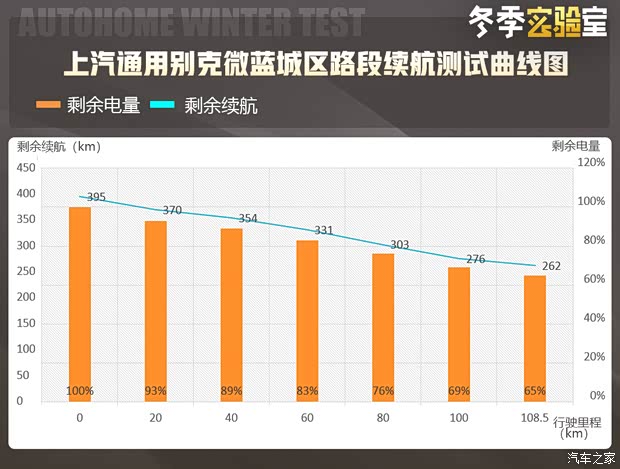Select the 100% bar at 0 km
The height and width of the screenshot is (469, 620).
pyautogui.click(x=80, y=304)
